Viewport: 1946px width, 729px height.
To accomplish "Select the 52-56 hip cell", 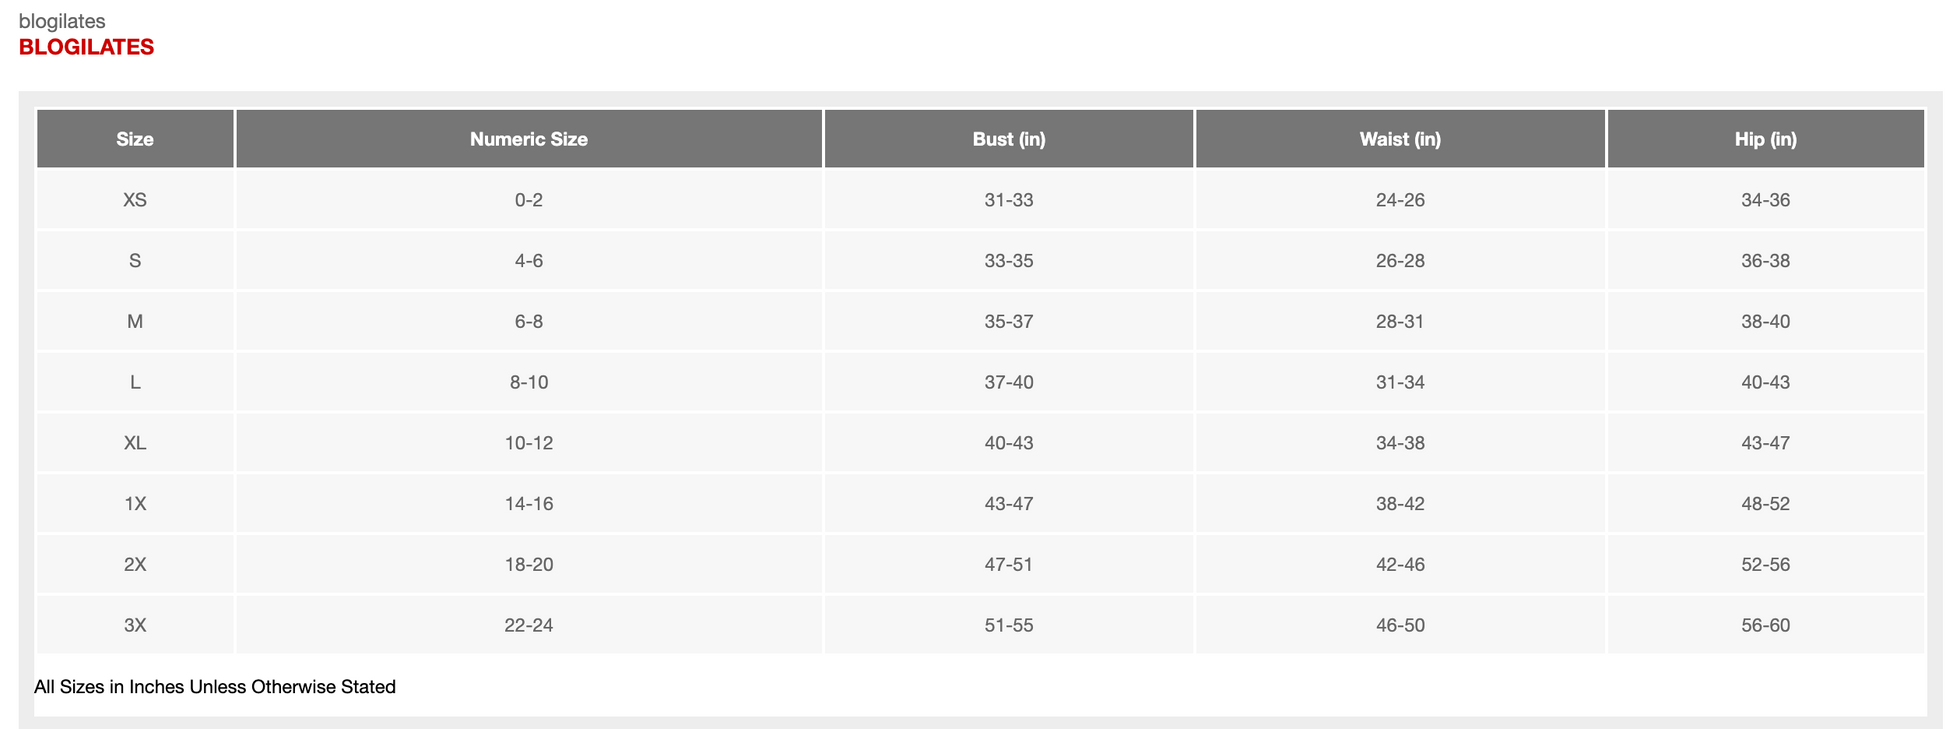I will pyautogui.click(x=1765, y=564).
